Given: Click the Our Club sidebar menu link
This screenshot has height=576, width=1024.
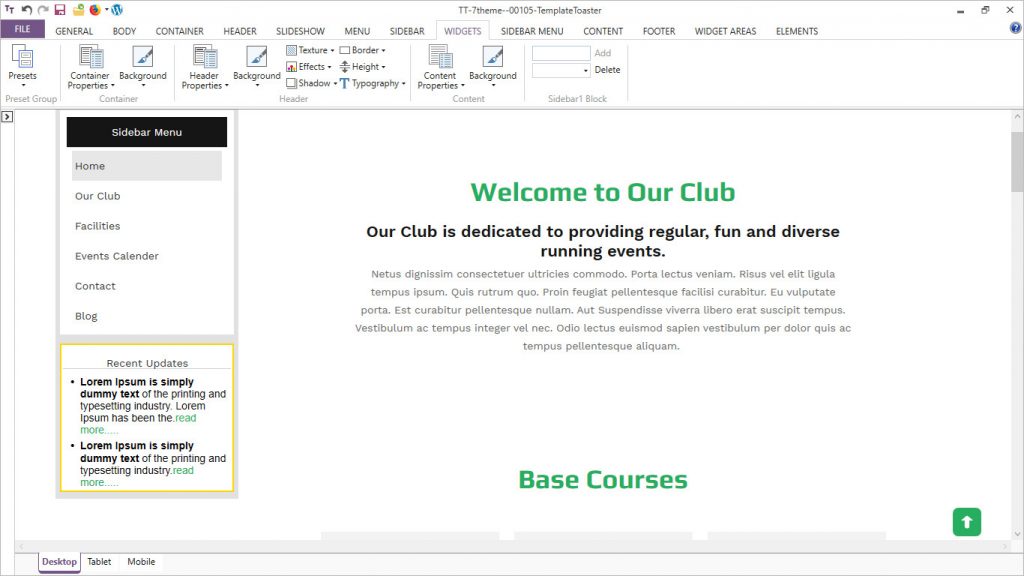Looking at the screenshot, I should (97, 196).
